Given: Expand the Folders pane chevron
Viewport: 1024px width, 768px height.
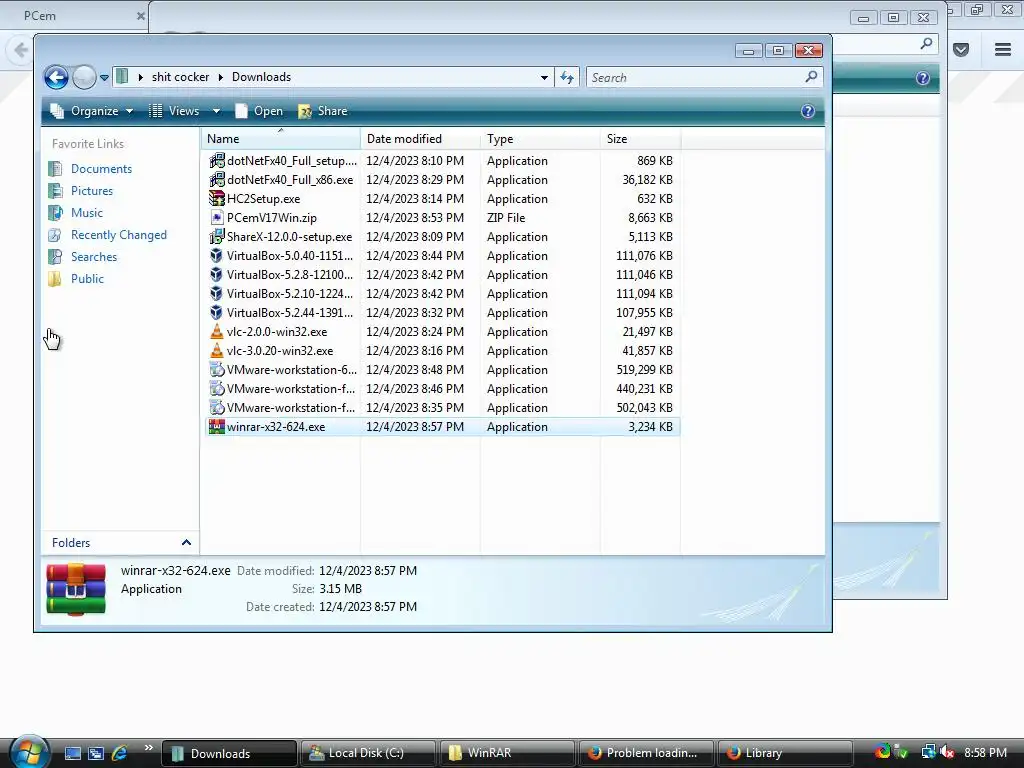Looking at the screenshot, I should pyautogui.click(x=186, y=543).
